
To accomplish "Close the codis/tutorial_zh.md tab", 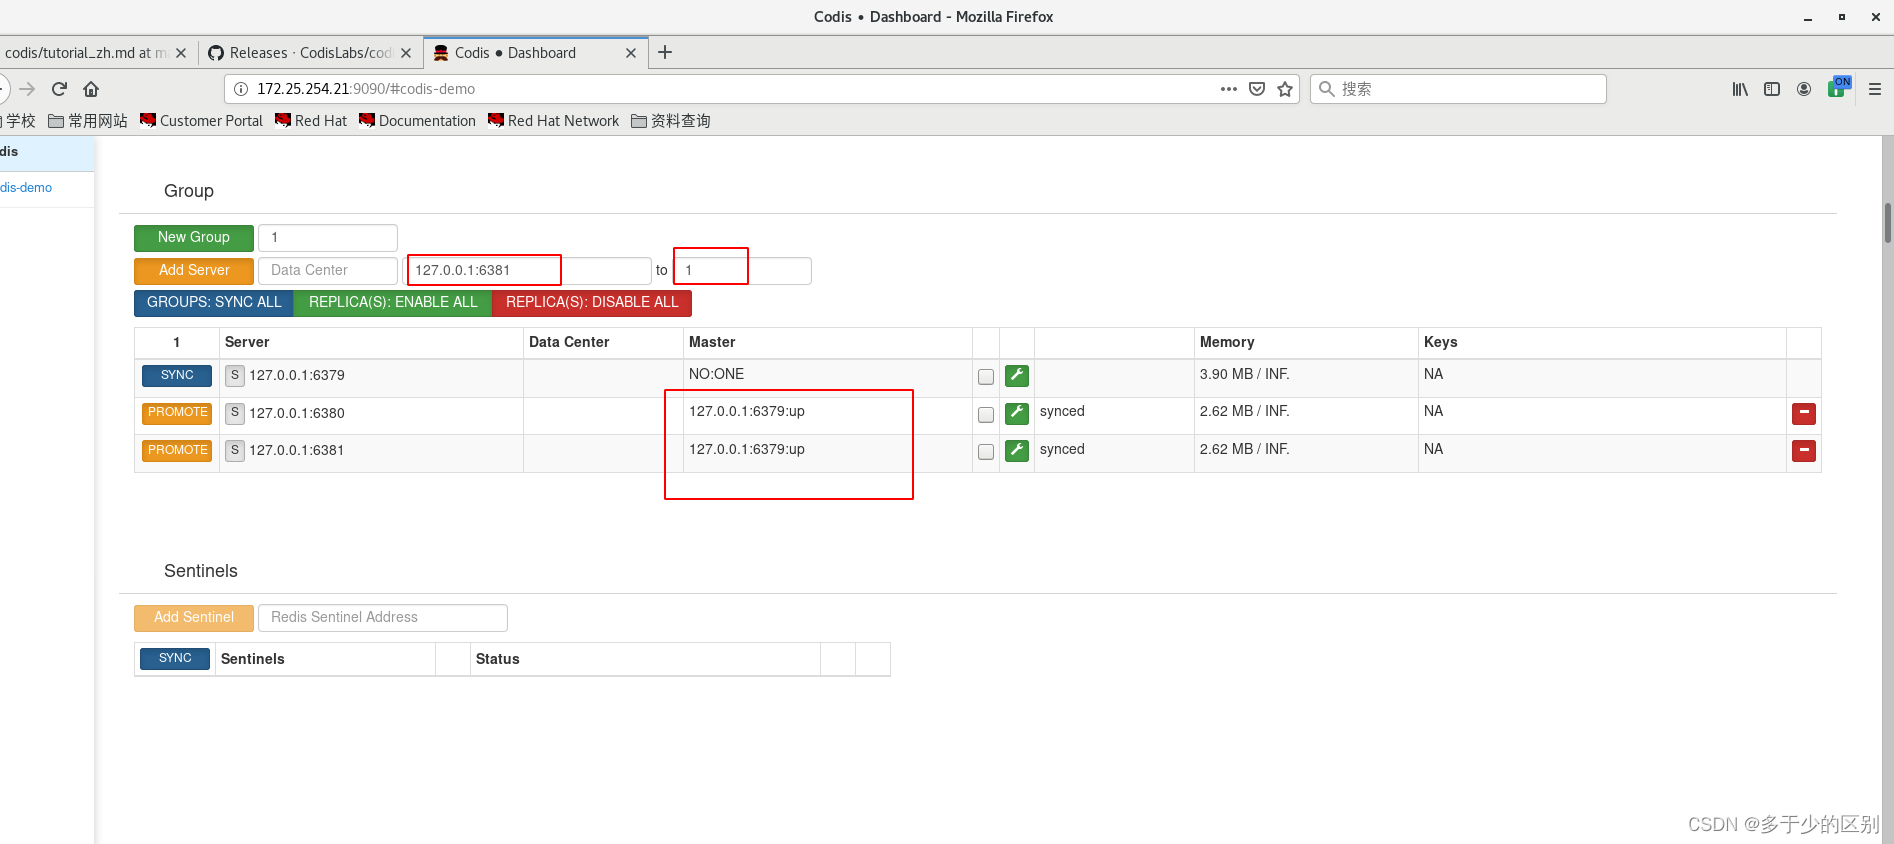I will pyautogui.click(x=181, y=53).
